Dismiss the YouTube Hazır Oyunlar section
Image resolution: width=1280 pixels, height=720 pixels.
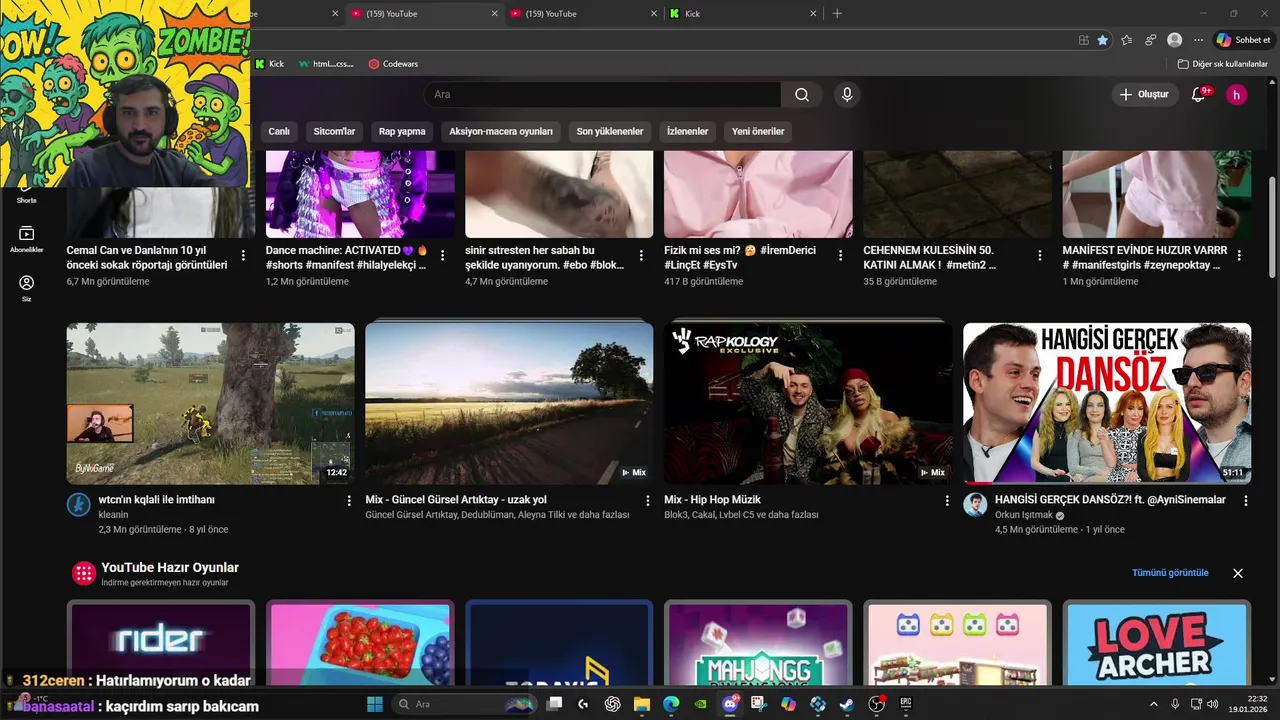point(1238,573)
